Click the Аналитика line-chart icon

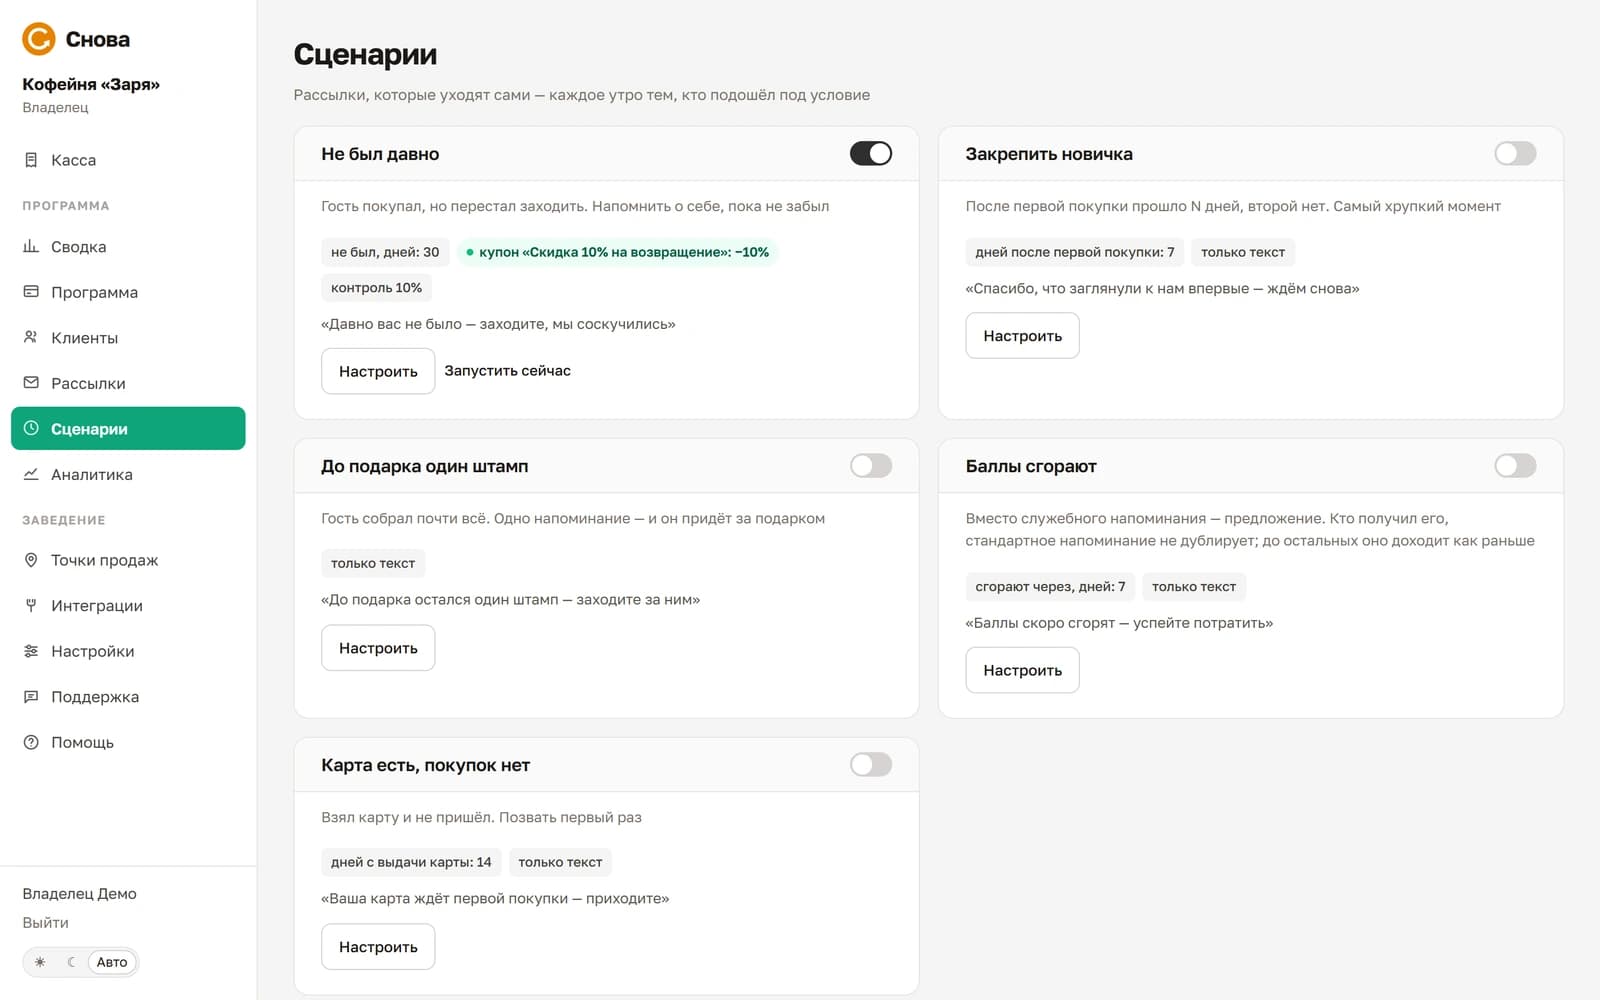[x=31, y=474]
